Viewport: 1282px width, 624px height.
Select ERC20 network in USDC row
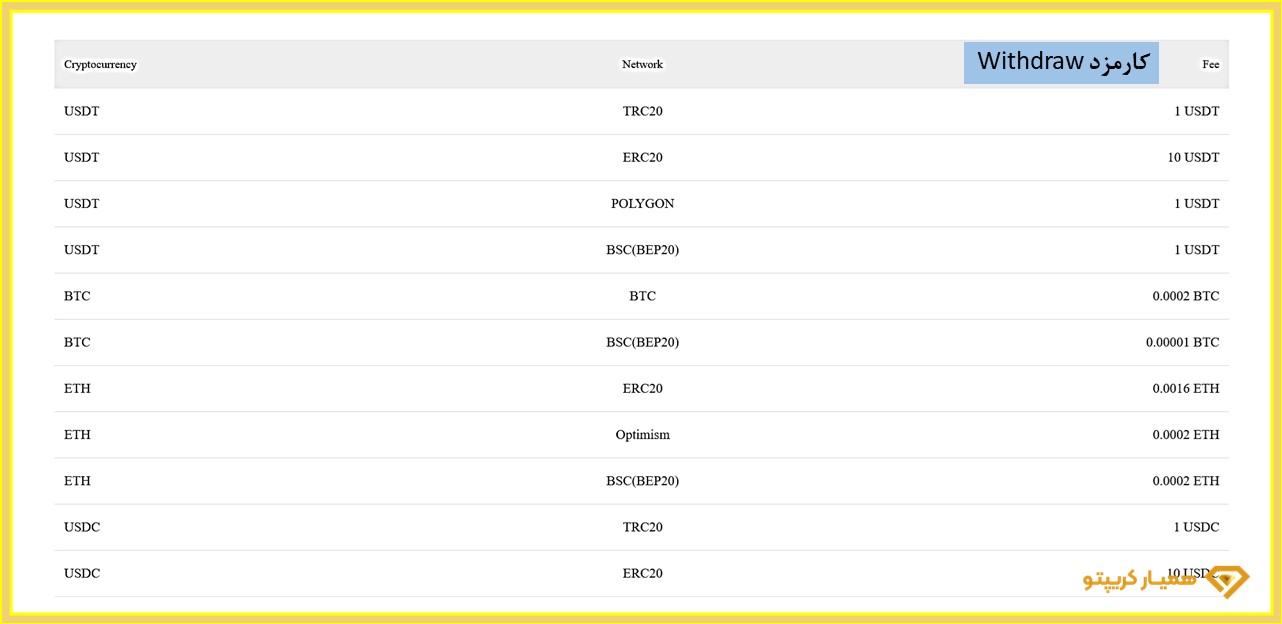(x=642, y=574)
